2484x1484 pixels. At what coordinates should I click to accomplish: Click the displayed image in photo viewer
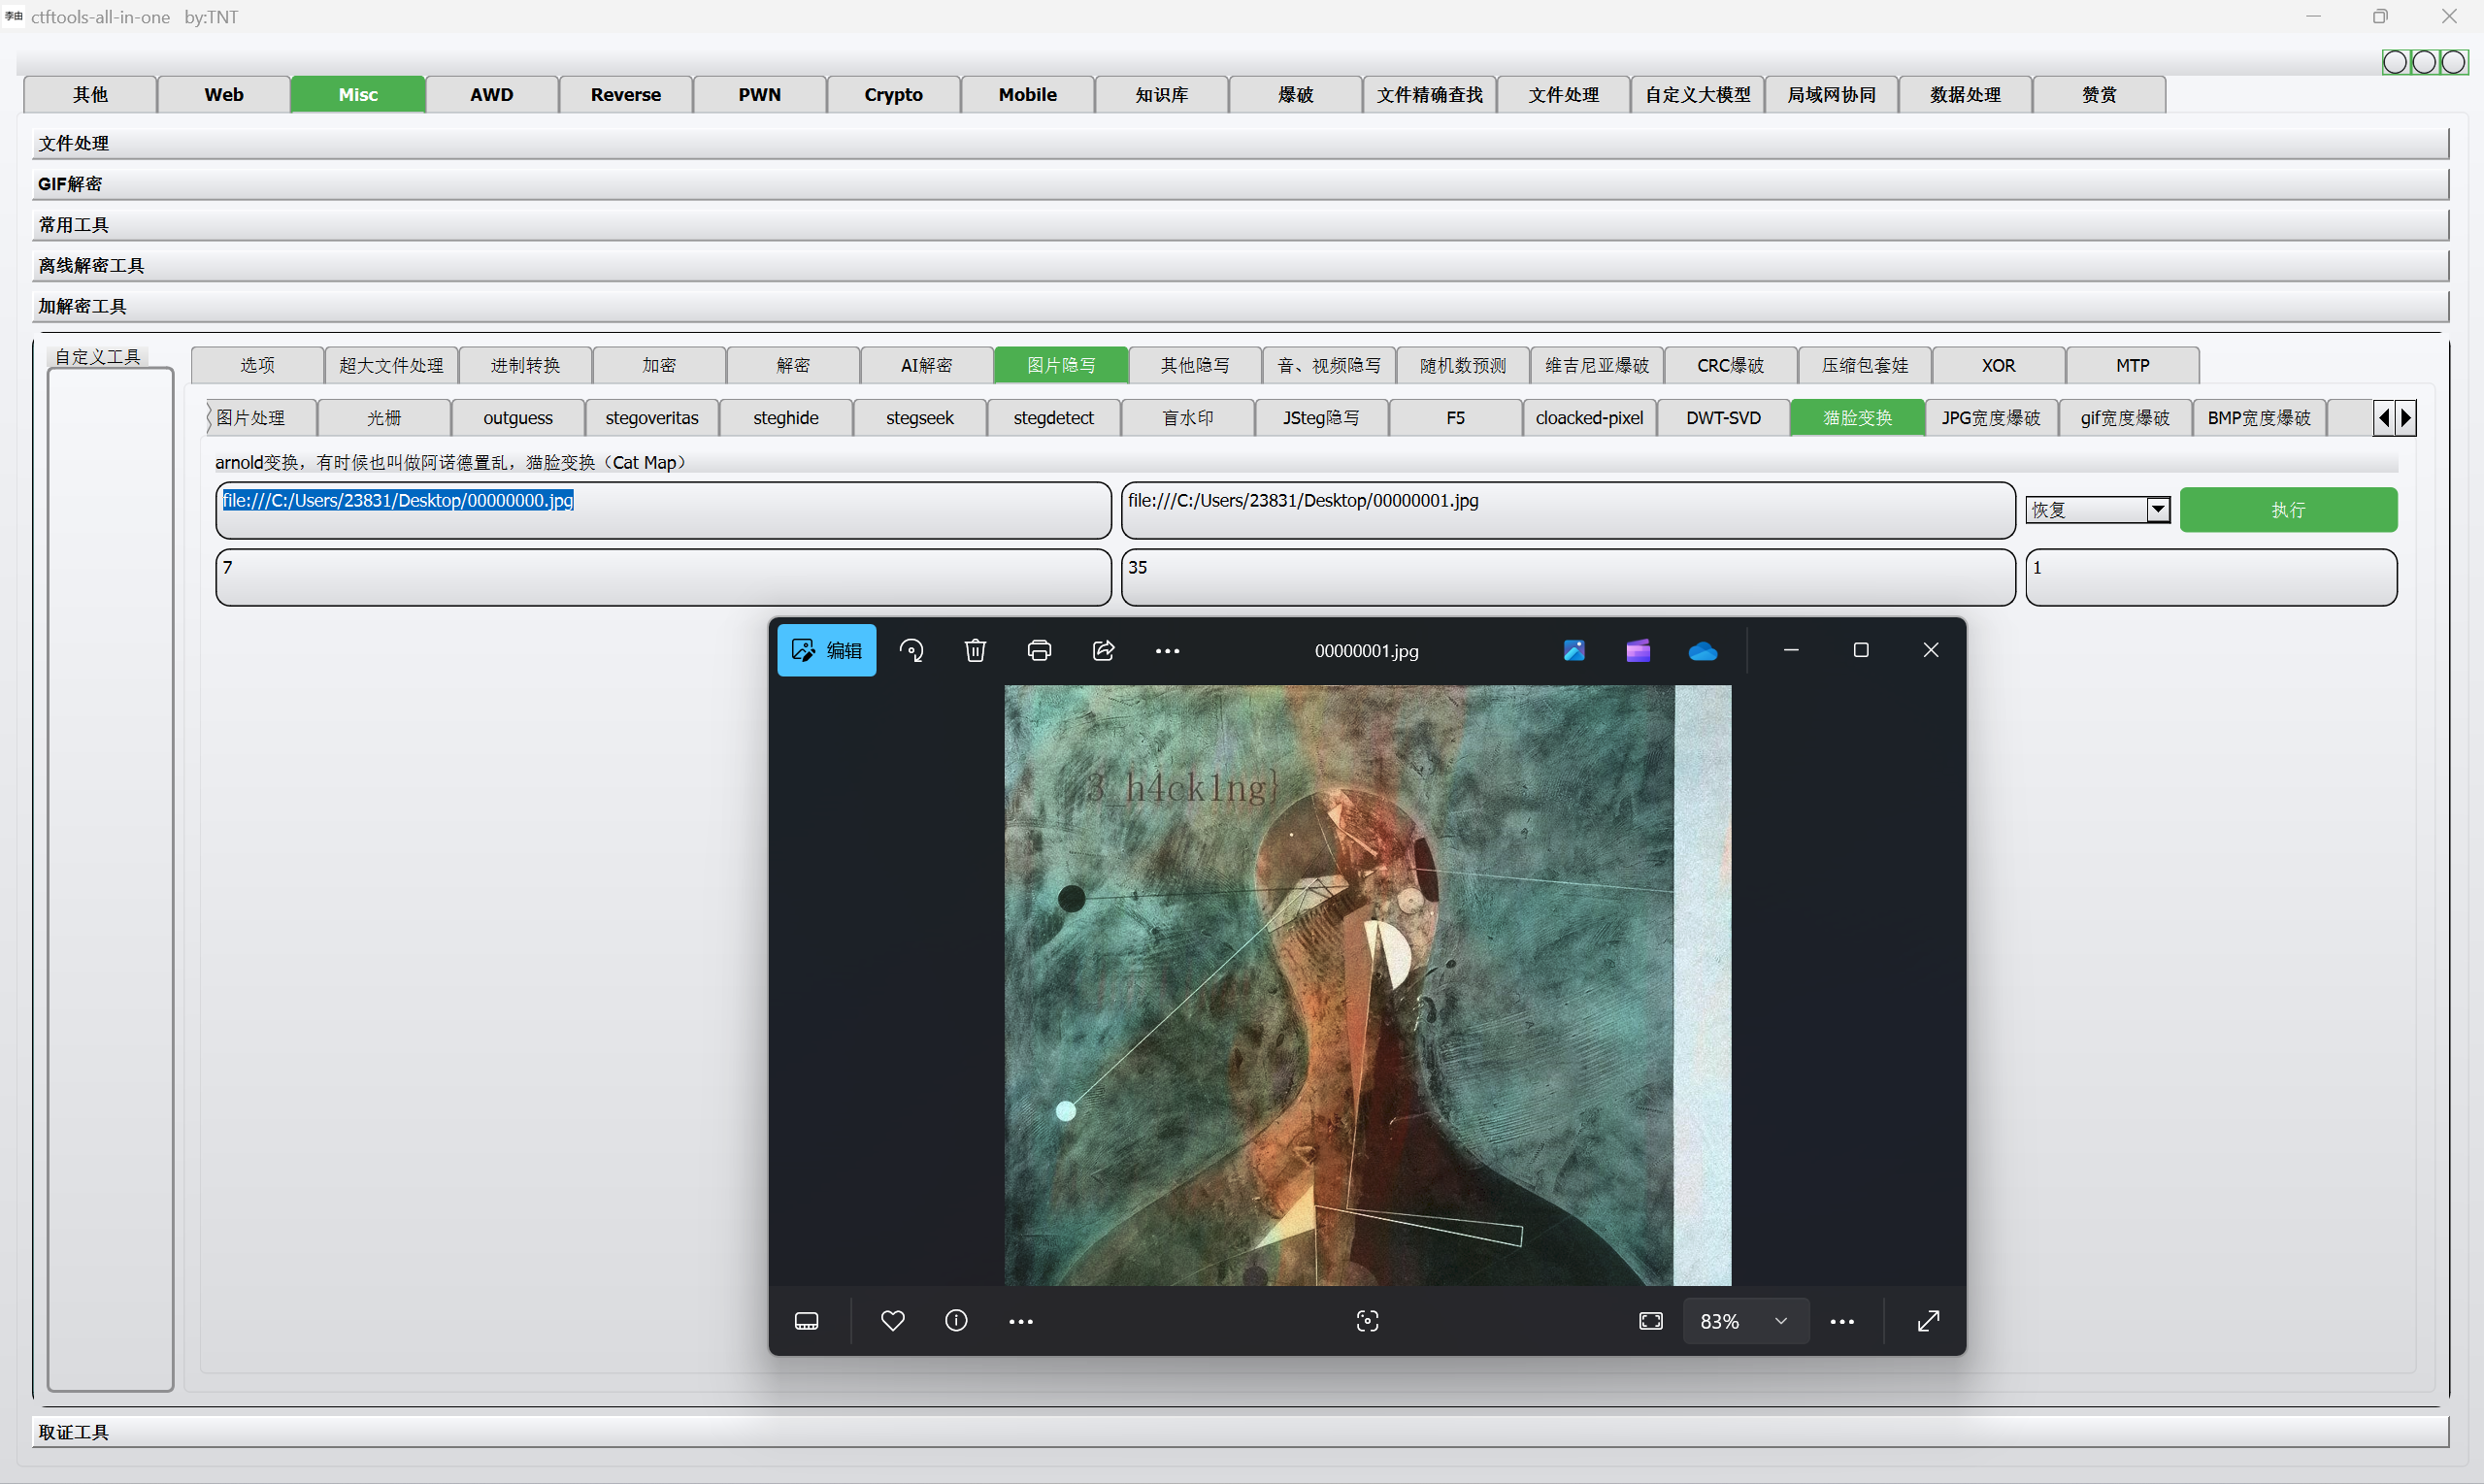coord(1368,985)
